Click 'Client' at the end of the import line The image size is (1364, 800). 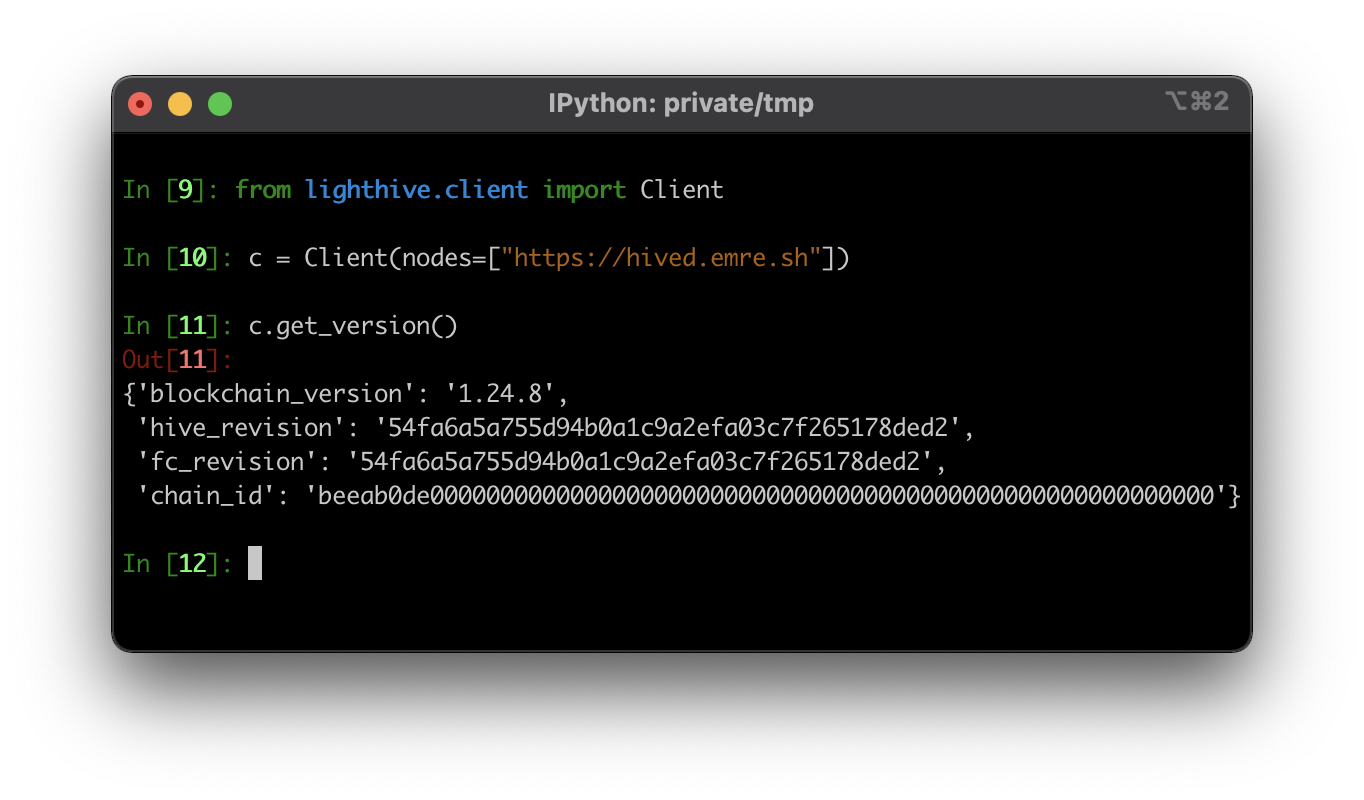click(682, 190)
